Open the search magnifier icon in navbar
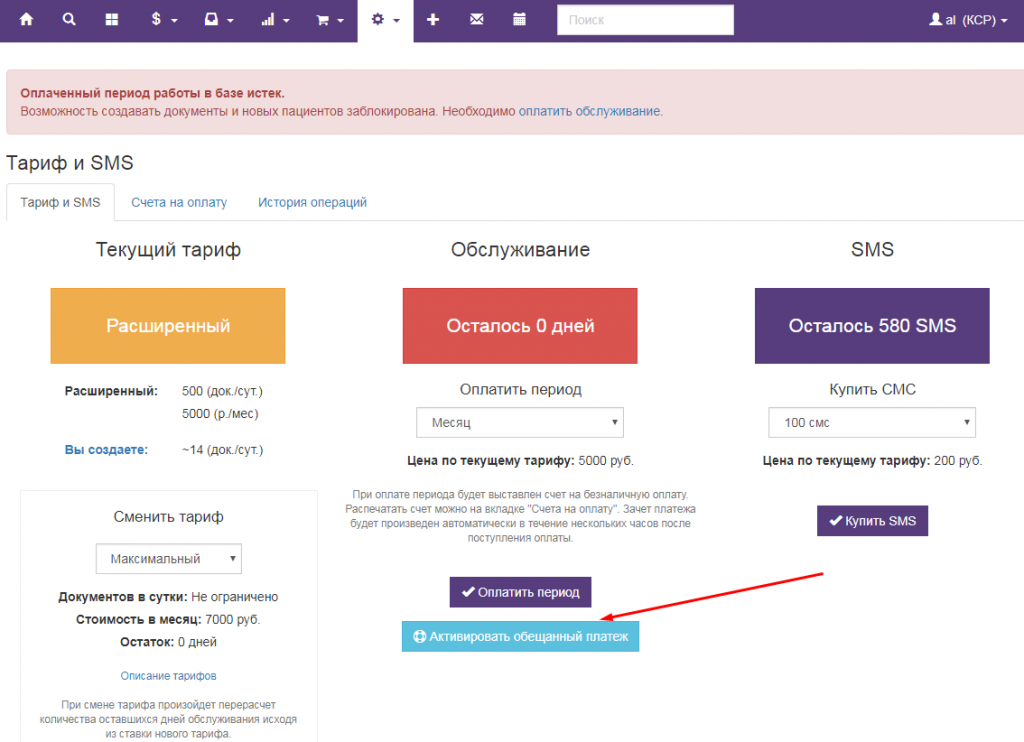Screen dimensions: 1024x742 tap(69, 20)
